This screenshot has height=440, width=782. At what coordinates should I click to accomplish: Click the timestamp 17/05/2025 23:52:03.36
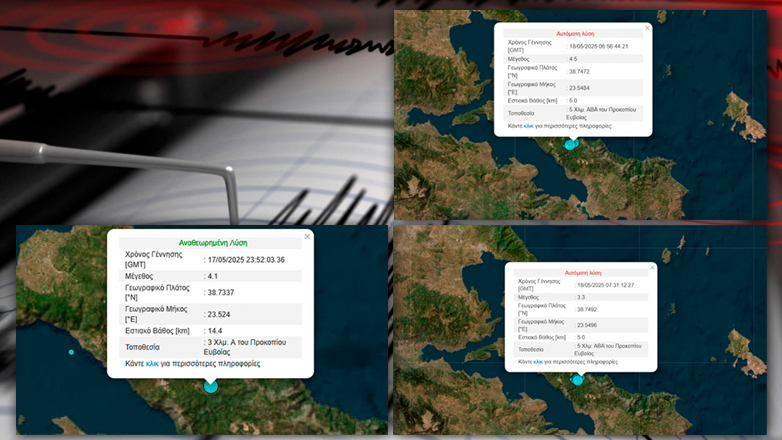[x=246, y=259]
